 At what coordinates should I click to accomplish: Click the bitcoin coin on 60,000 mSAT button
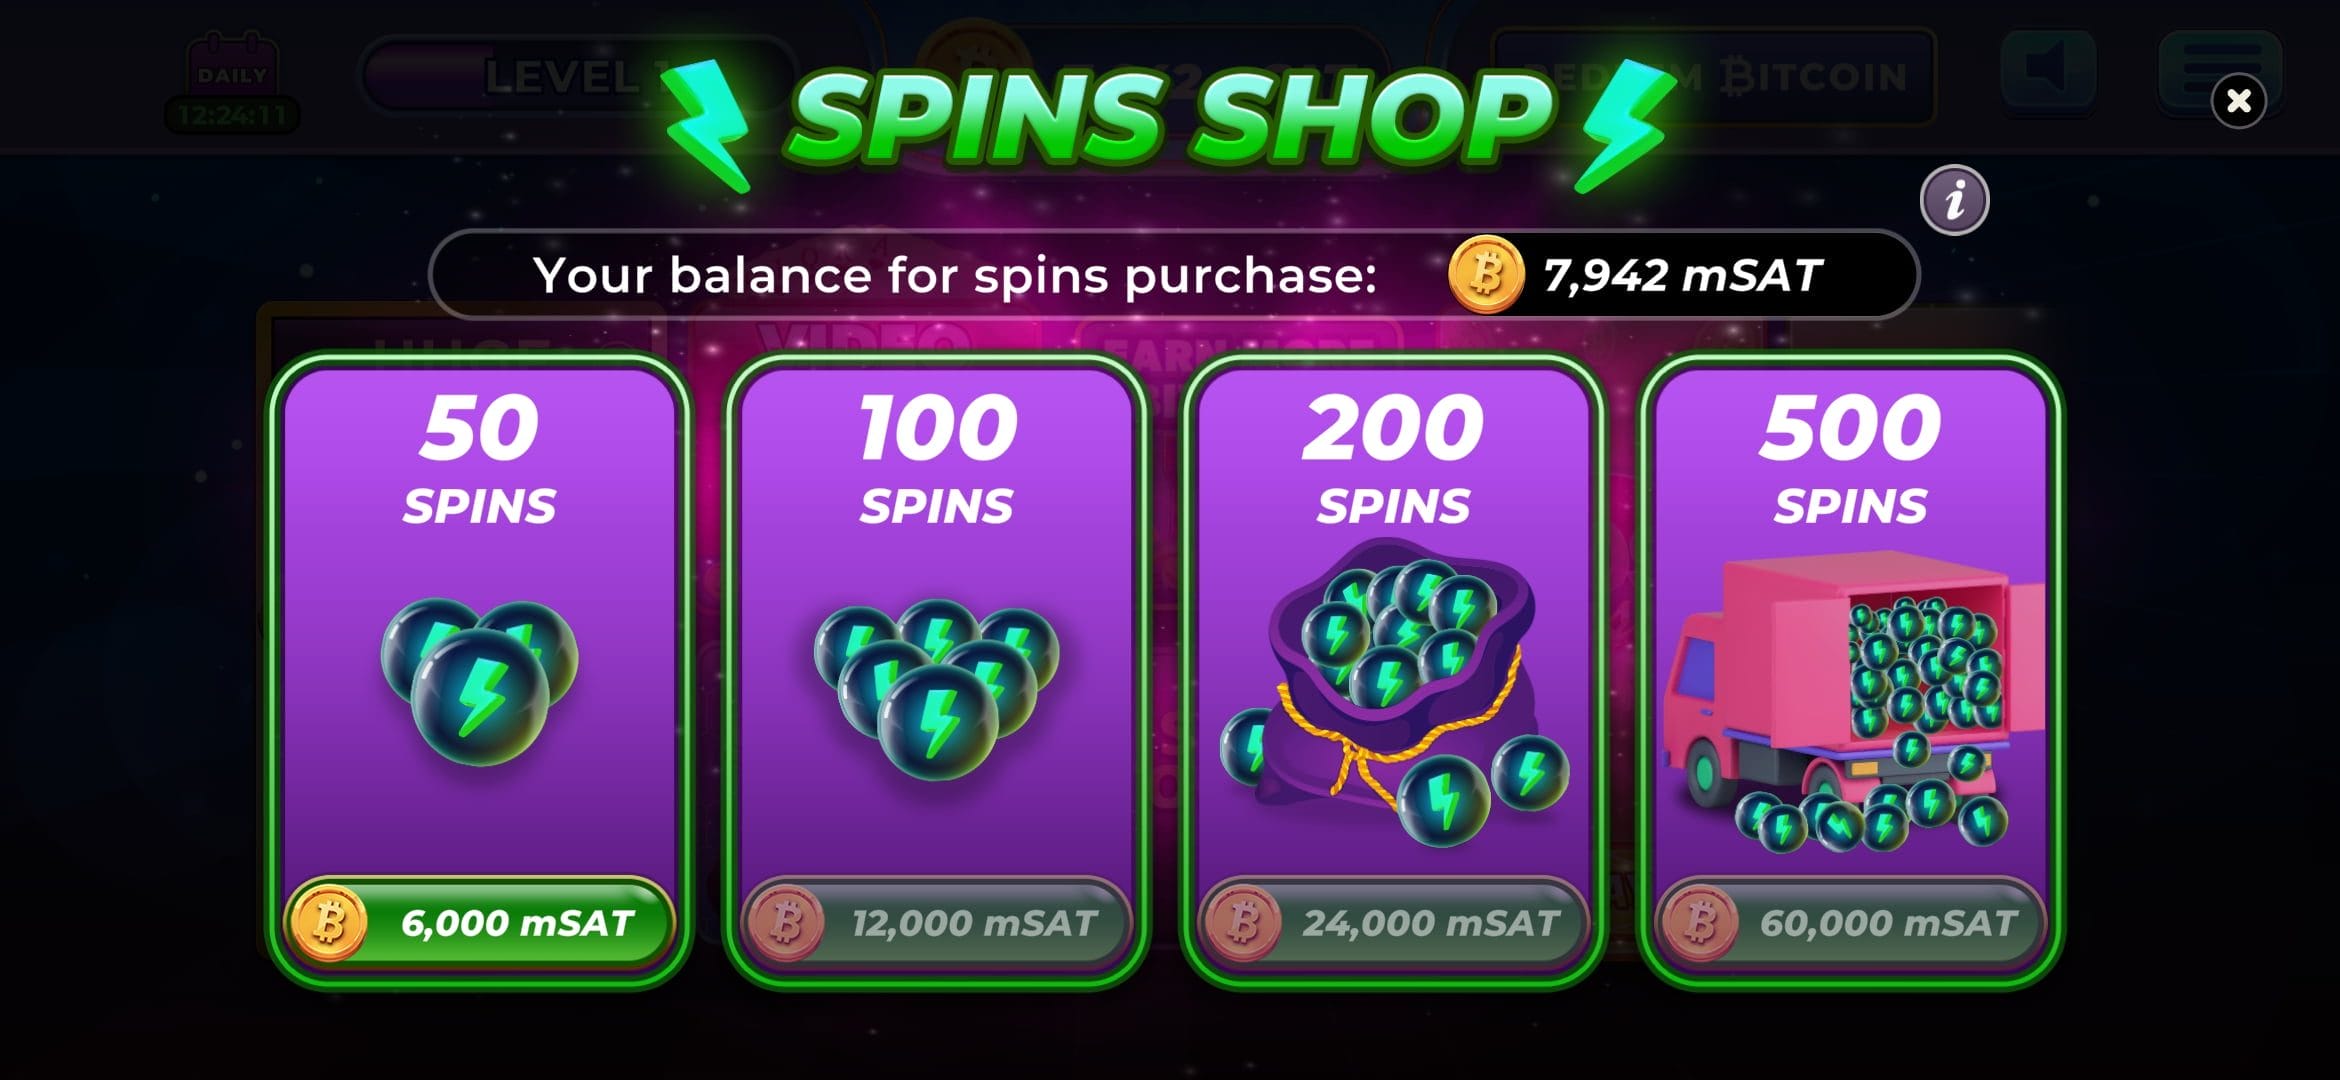(1700, 922)
